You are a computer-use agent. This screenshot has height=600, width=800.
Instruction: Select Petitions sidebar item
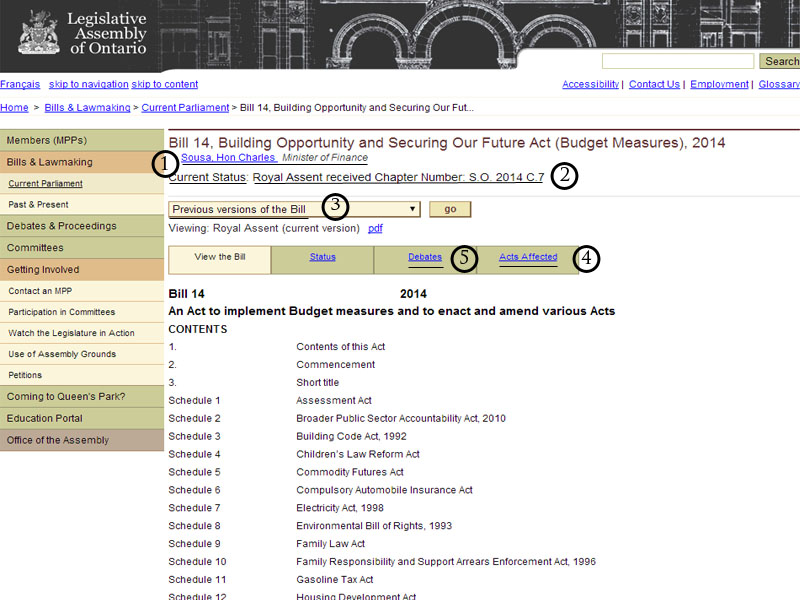[82, 375]
